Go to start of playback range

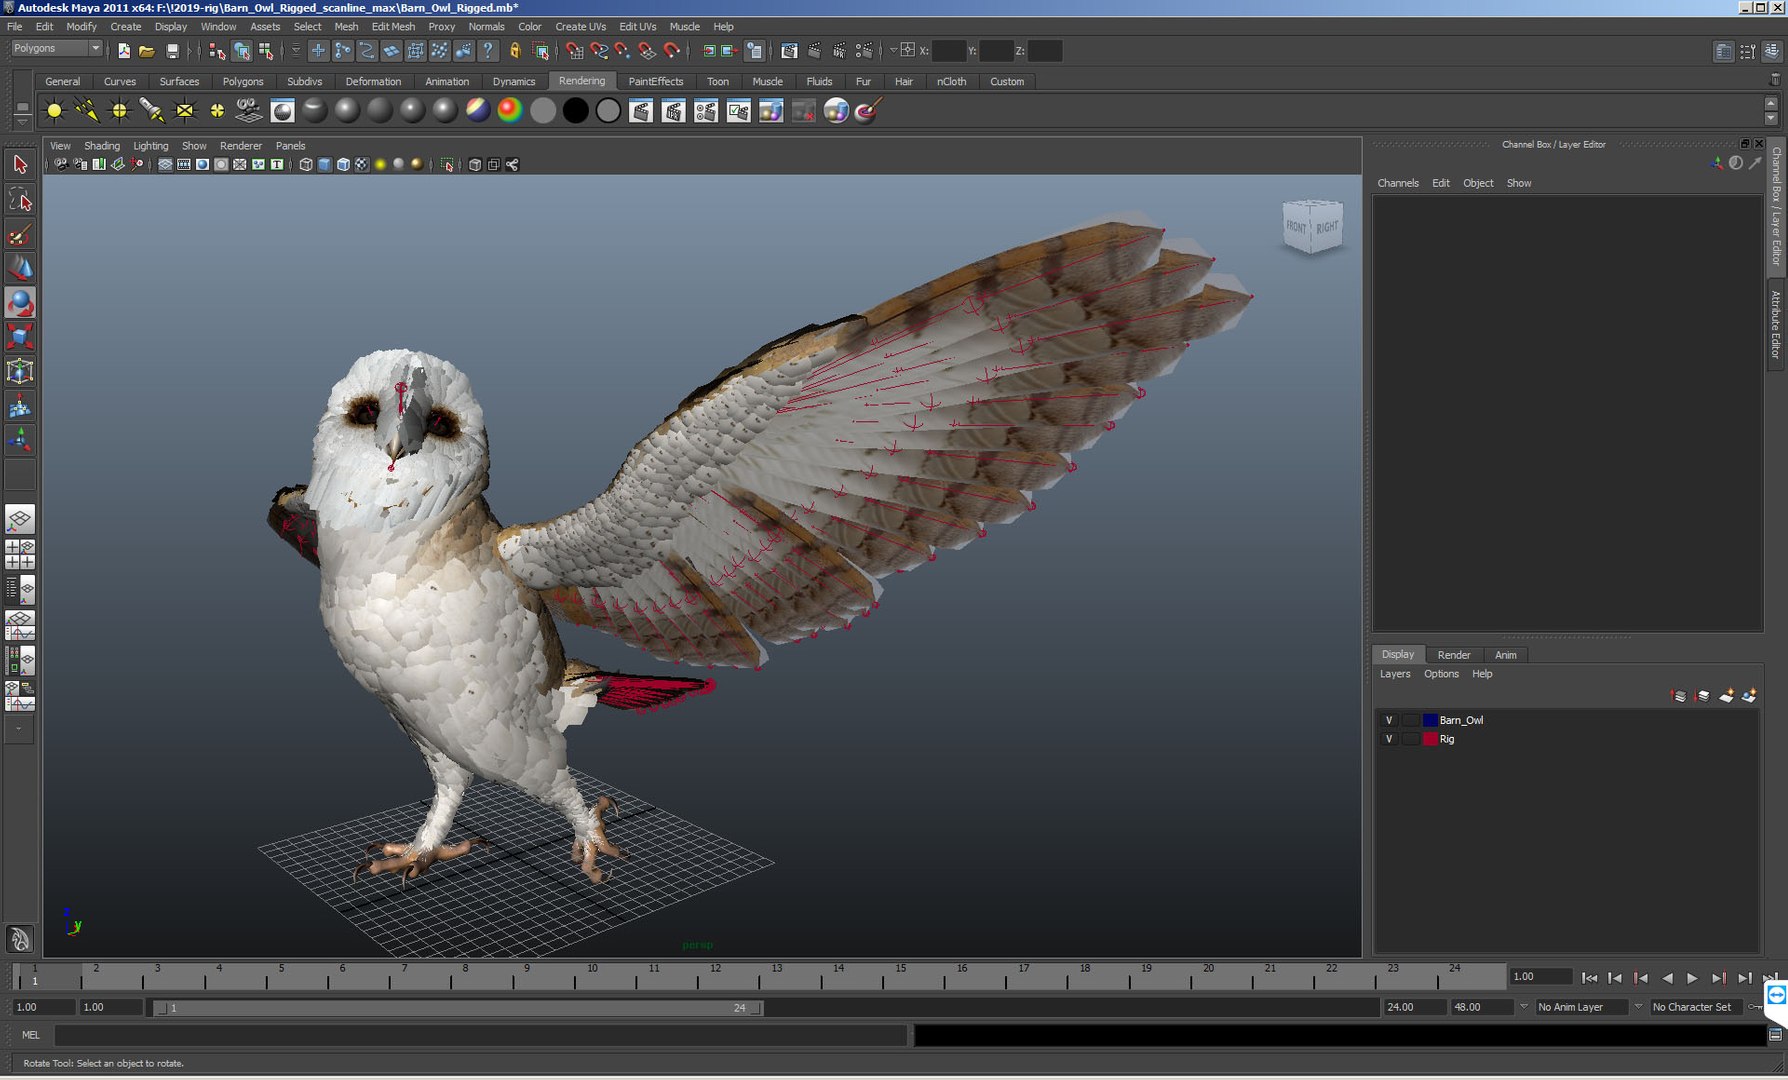point(1590,978)
